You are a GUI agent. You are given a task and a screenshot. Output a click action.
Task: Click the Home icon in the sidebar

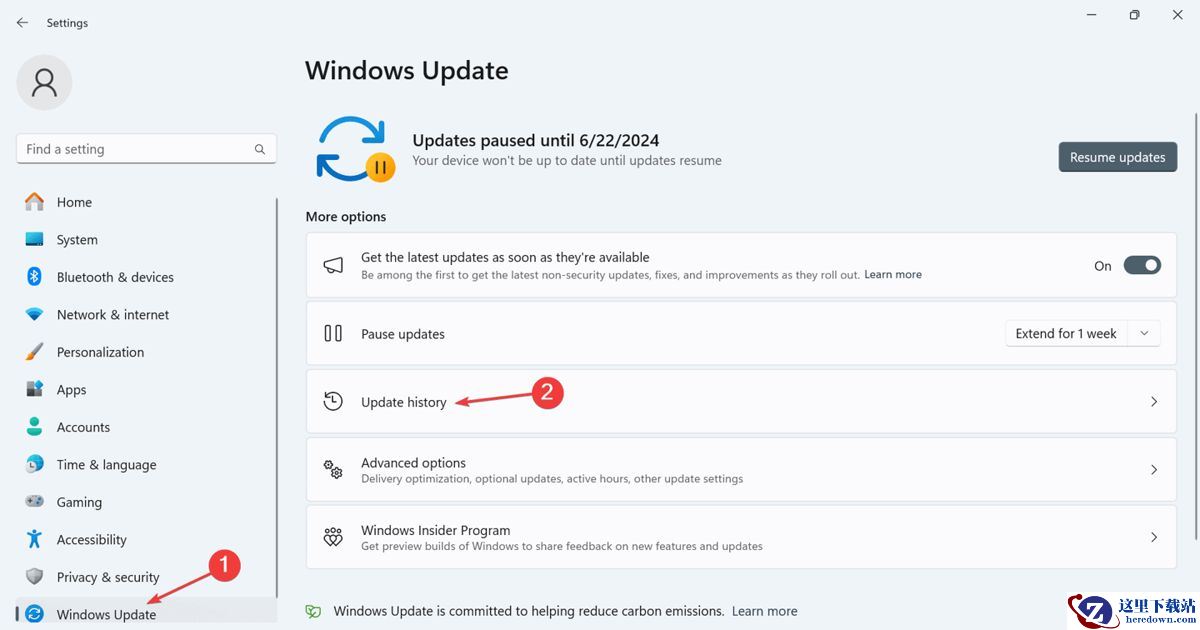35,202
